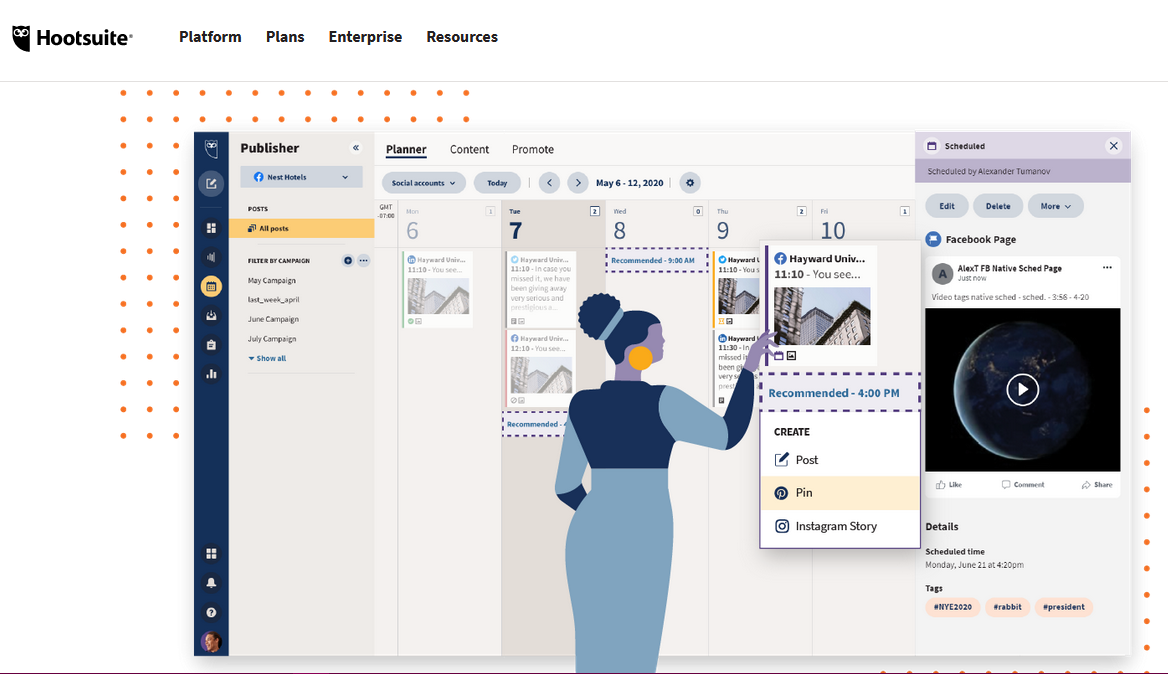Click the Today button
Image resolution: width=1168 pixels, height=674 pixels.
497,182
